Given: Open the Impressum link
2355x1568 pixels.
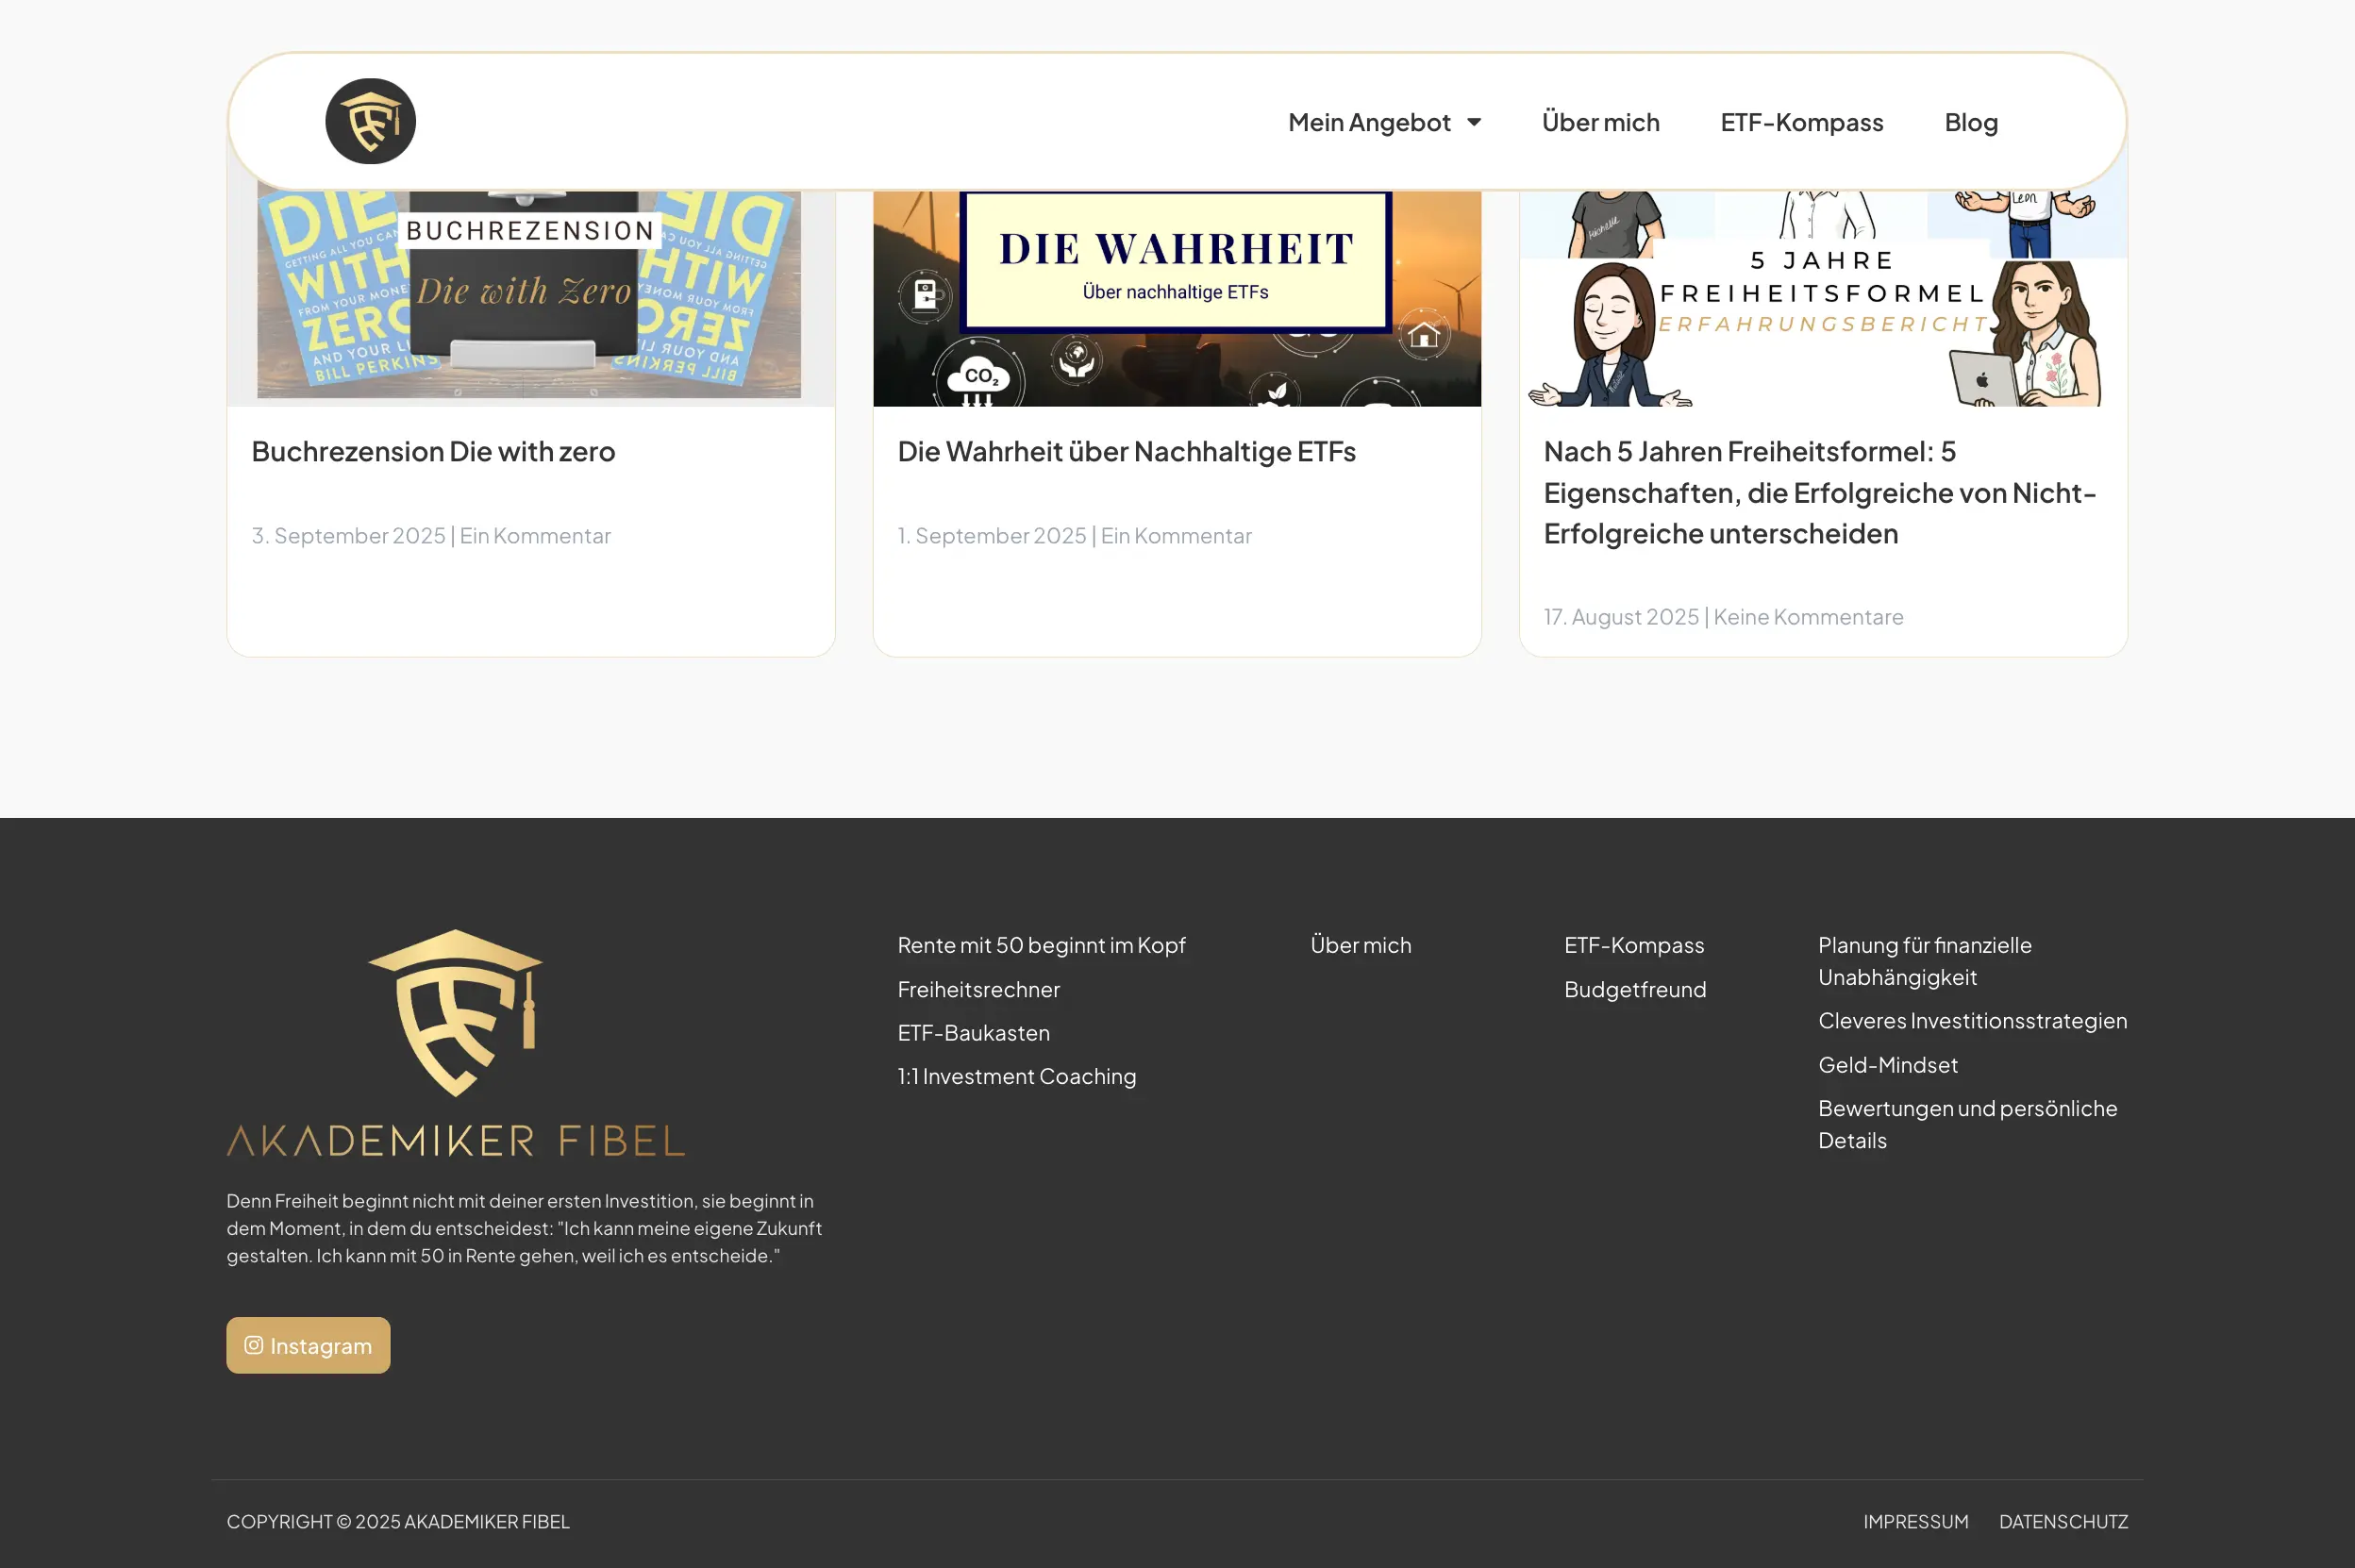Looking at the screenshot, I should pyautogui.click(x=1915, y=1521).
